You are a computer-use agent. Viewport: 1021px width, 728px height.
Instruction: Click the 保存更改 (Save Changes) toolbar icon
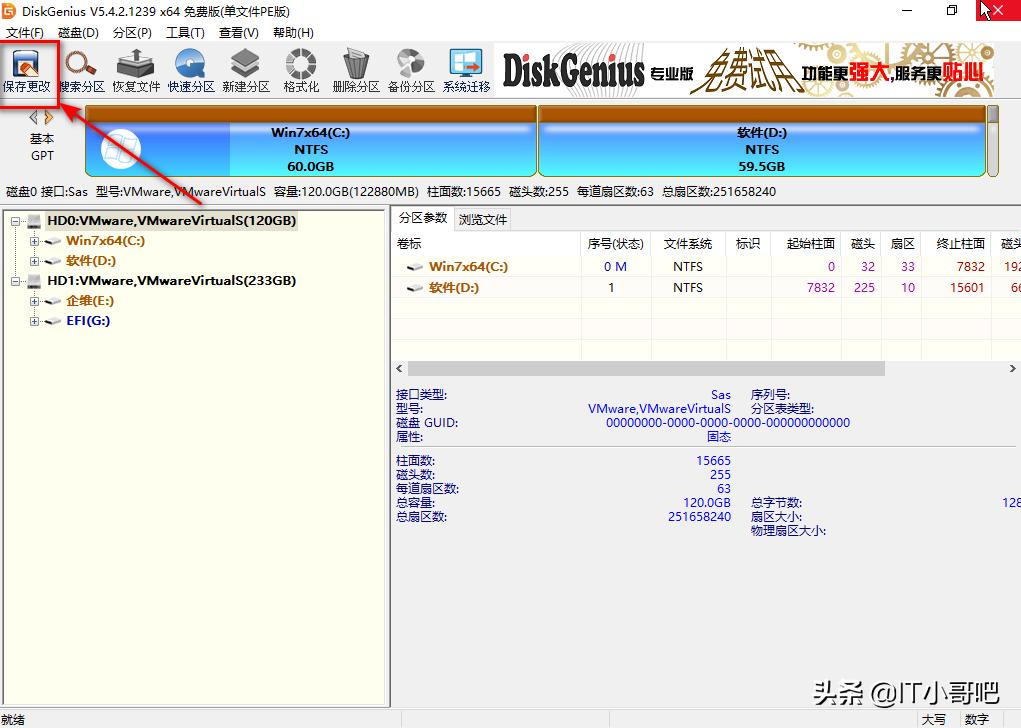[28, 69]
